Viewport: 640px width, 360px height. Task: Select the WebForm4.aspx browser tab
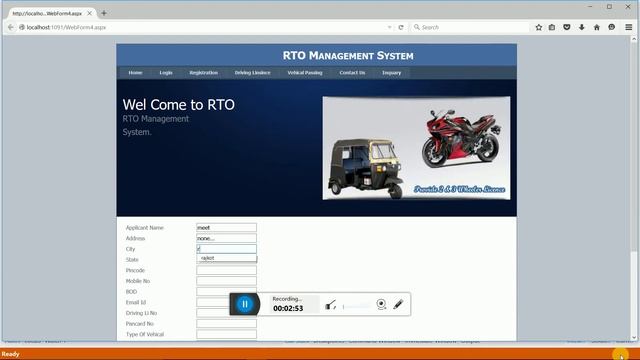51,13
